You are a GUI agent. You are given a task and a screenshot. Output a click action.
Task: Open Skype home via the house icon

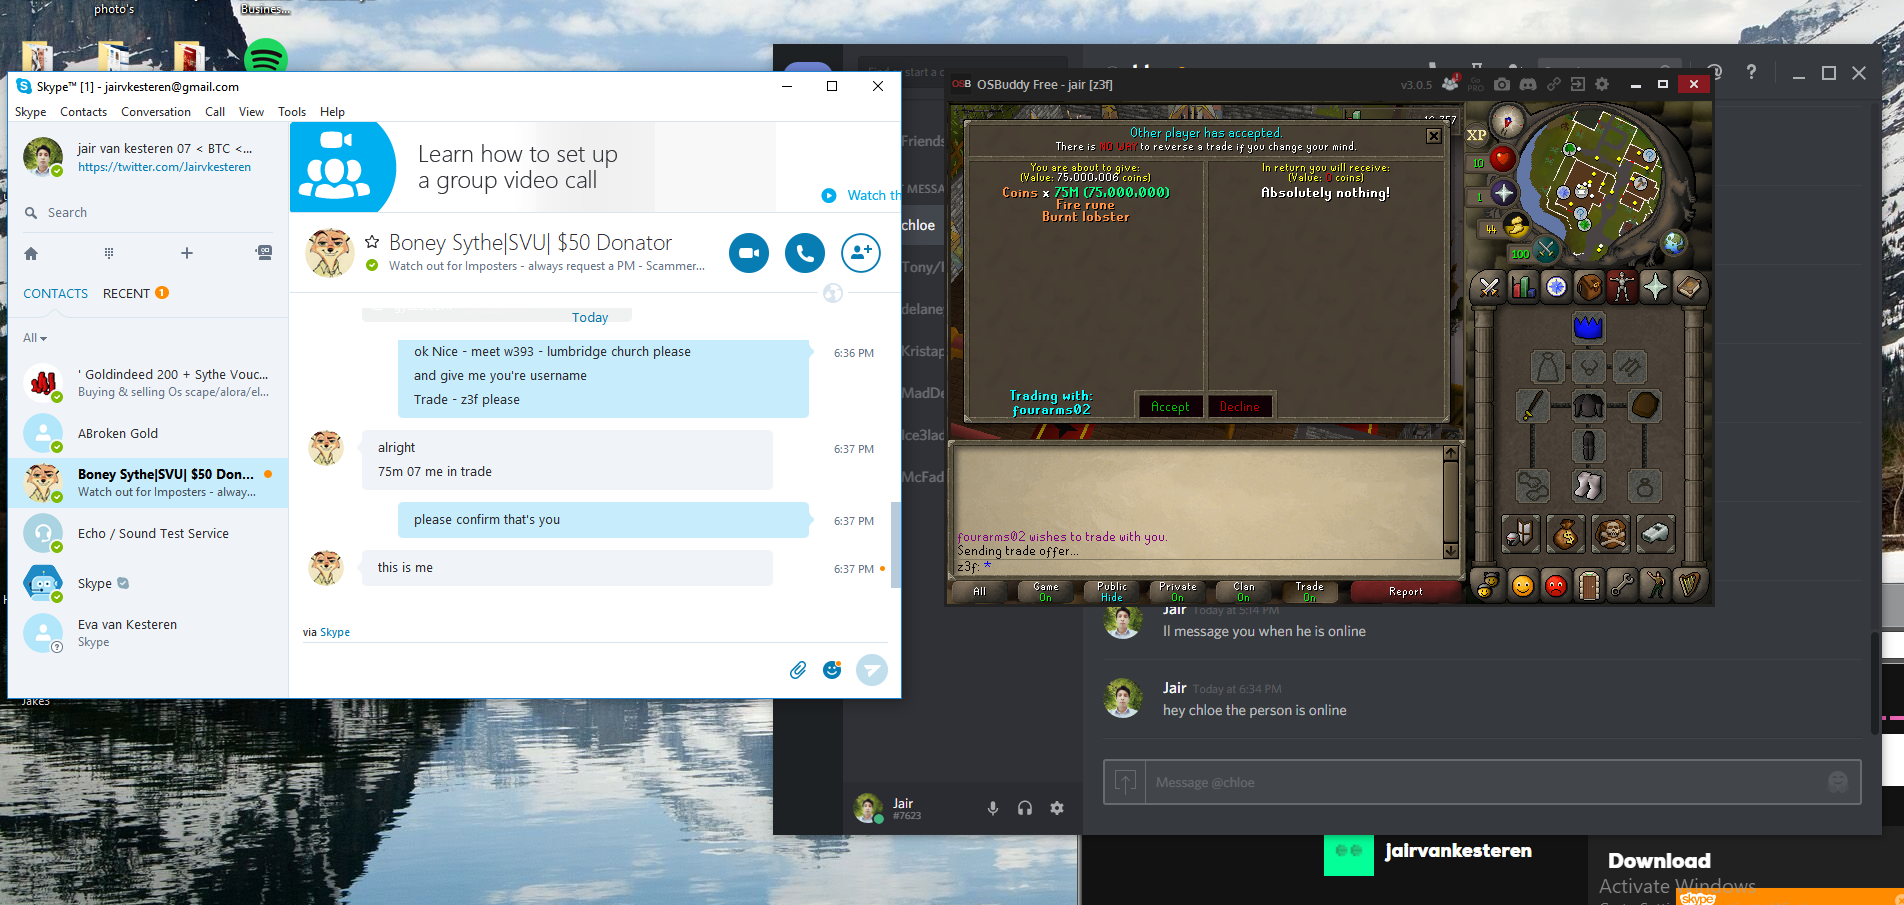31,253
